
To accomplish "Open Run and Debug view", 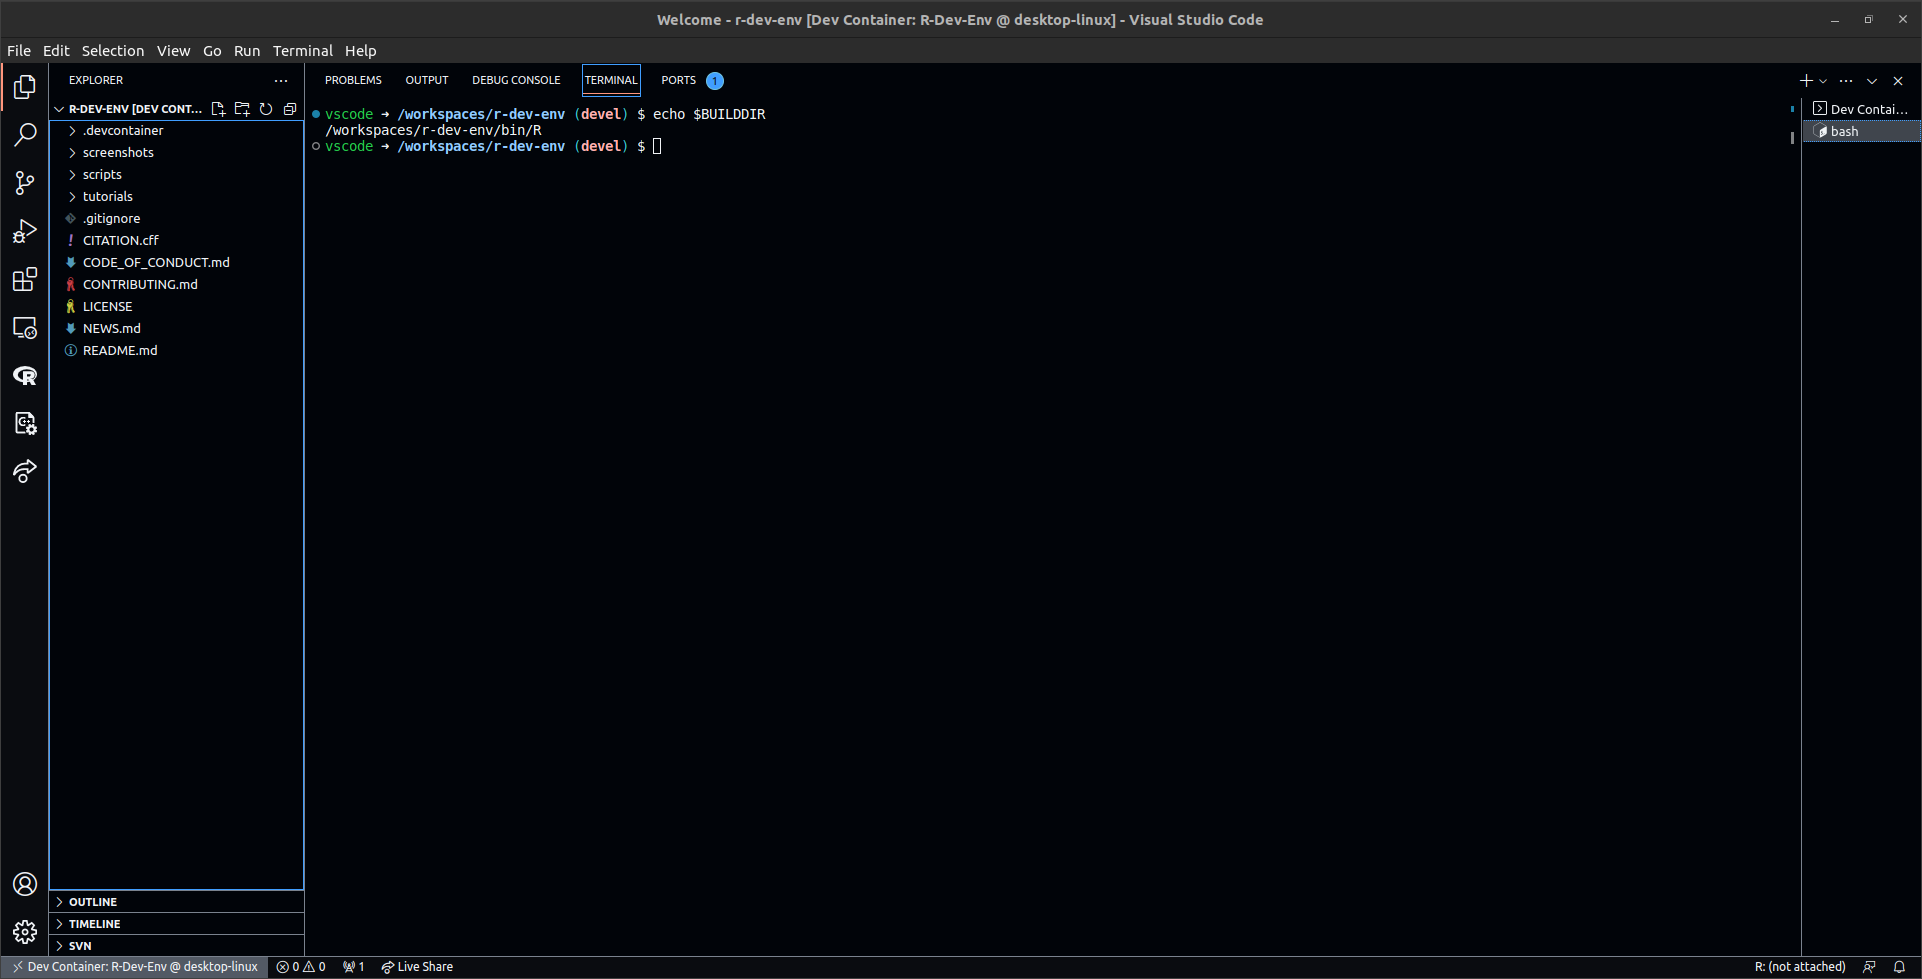I will tap(25, 231).
